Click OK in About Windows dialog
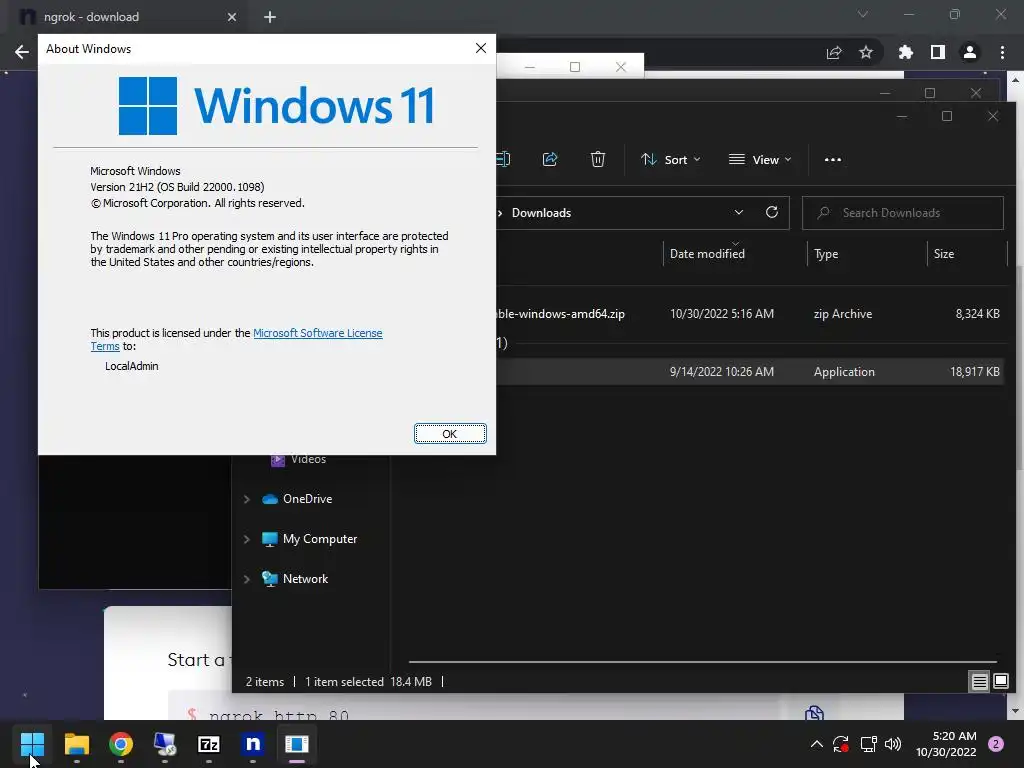The height and width of the screenshot is (768, 1024). pyautogui.click(x=450, y=434)
